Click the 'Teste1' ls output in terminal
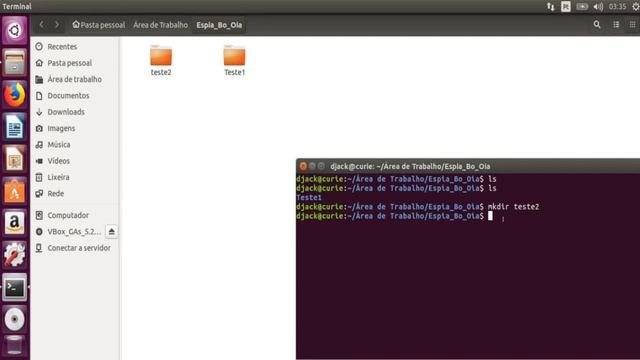 pos(309,198)
